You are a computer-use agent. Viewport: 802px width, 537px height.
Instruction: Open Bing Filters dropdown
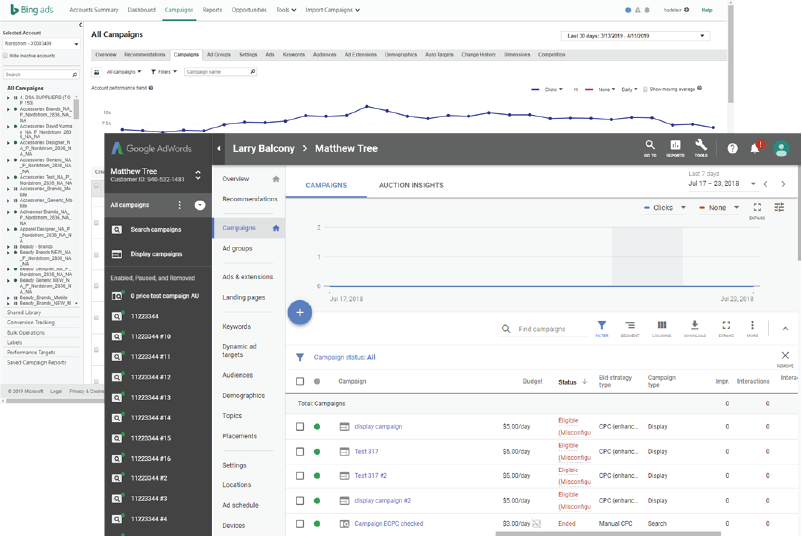(164, 72)
